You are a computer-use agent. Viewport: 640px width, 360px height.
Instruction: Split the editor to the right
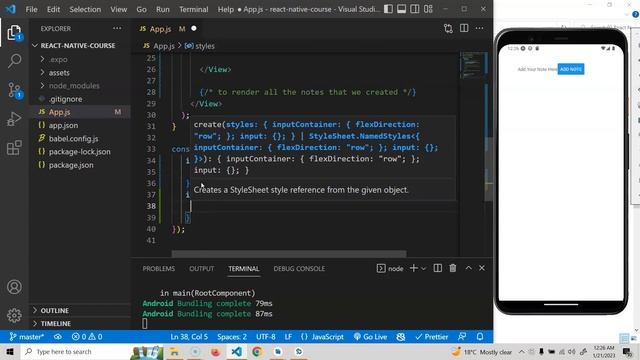[464, 28]
